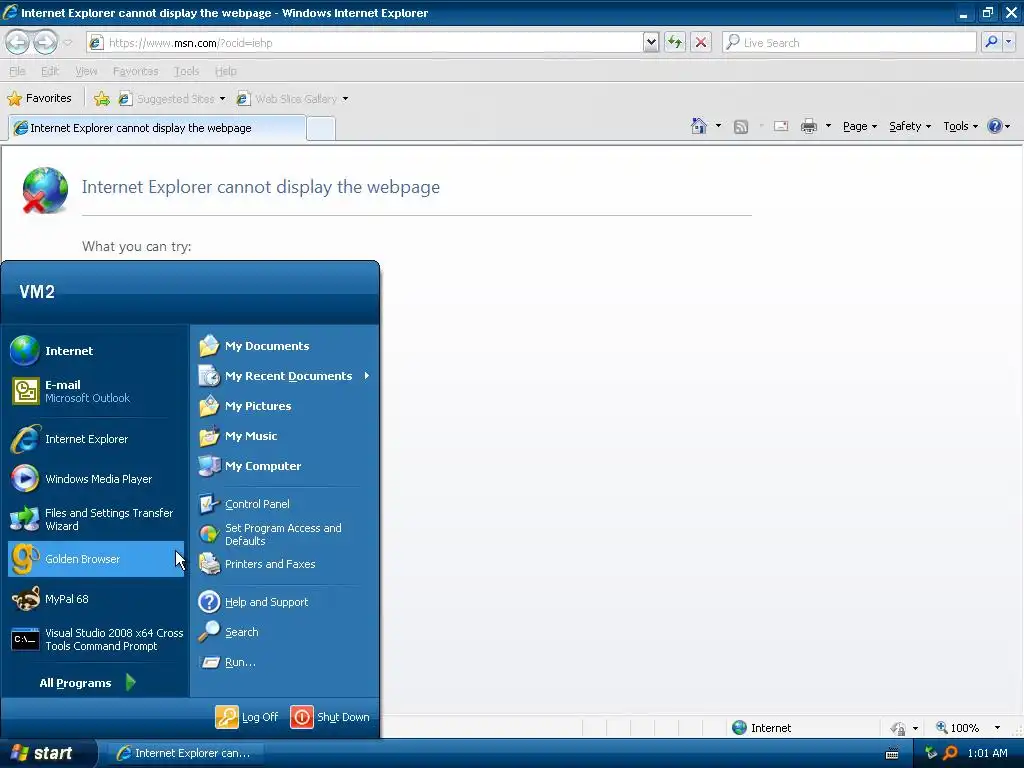
Task: Open Internet Explorer in pinned programs list
Action: pyautogui.click(x=96, y=439)
